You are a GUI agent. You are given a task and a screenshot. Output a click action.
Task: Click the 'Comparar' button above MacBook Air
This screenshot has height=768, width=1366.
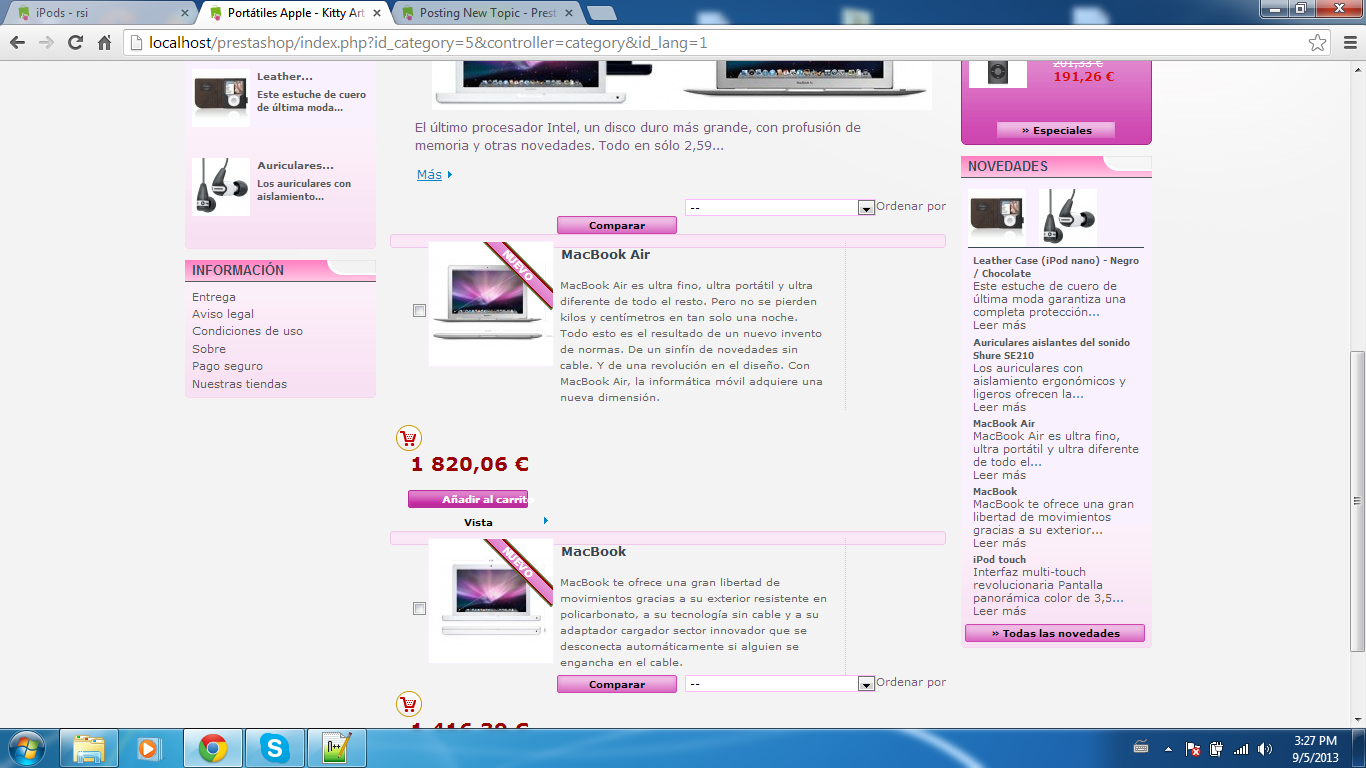click(x=617, y=226)
